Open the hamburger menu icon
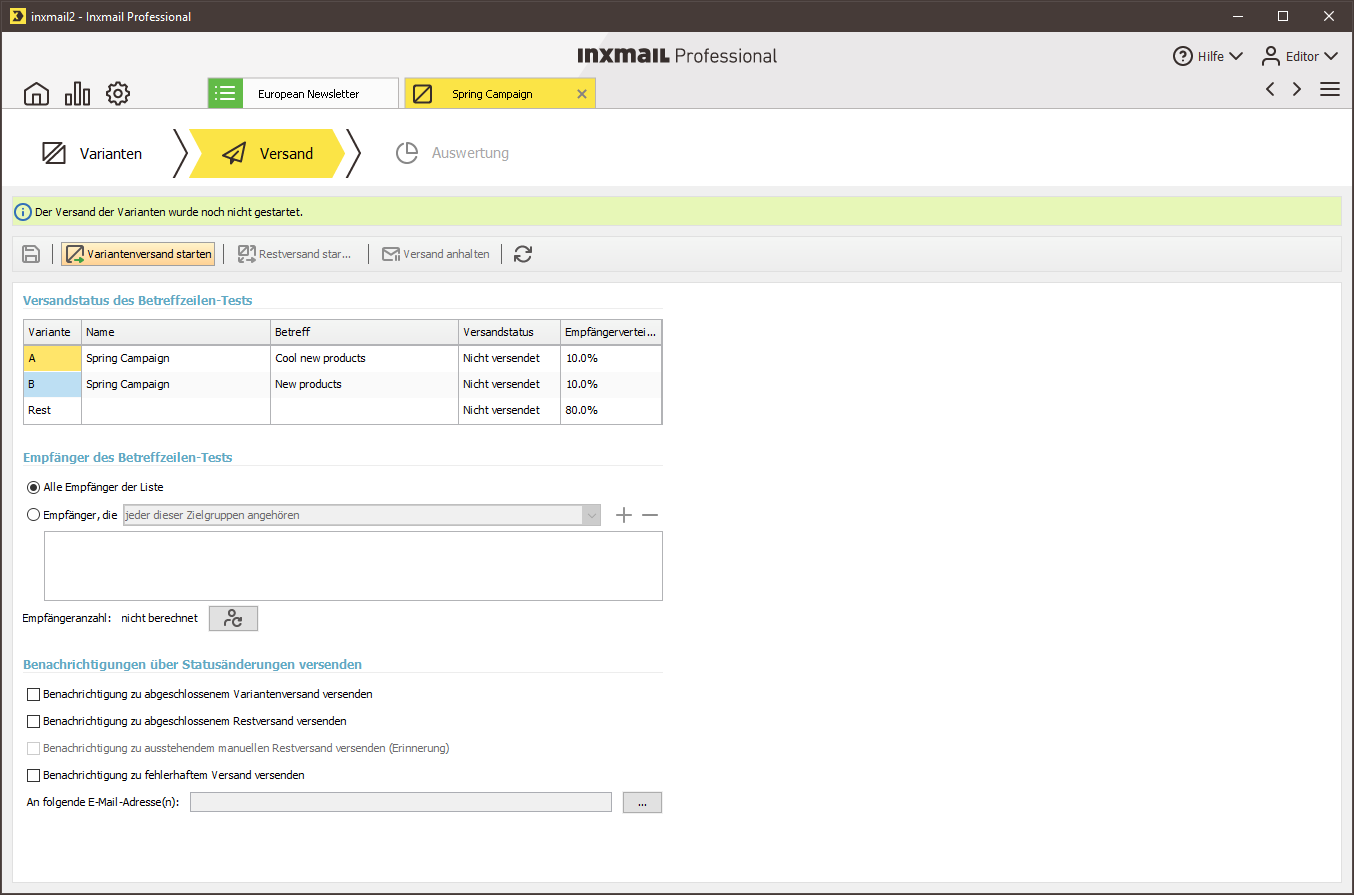Image resolution: width=1354 pixels, height=895 pixels. tap(1330, 89)
